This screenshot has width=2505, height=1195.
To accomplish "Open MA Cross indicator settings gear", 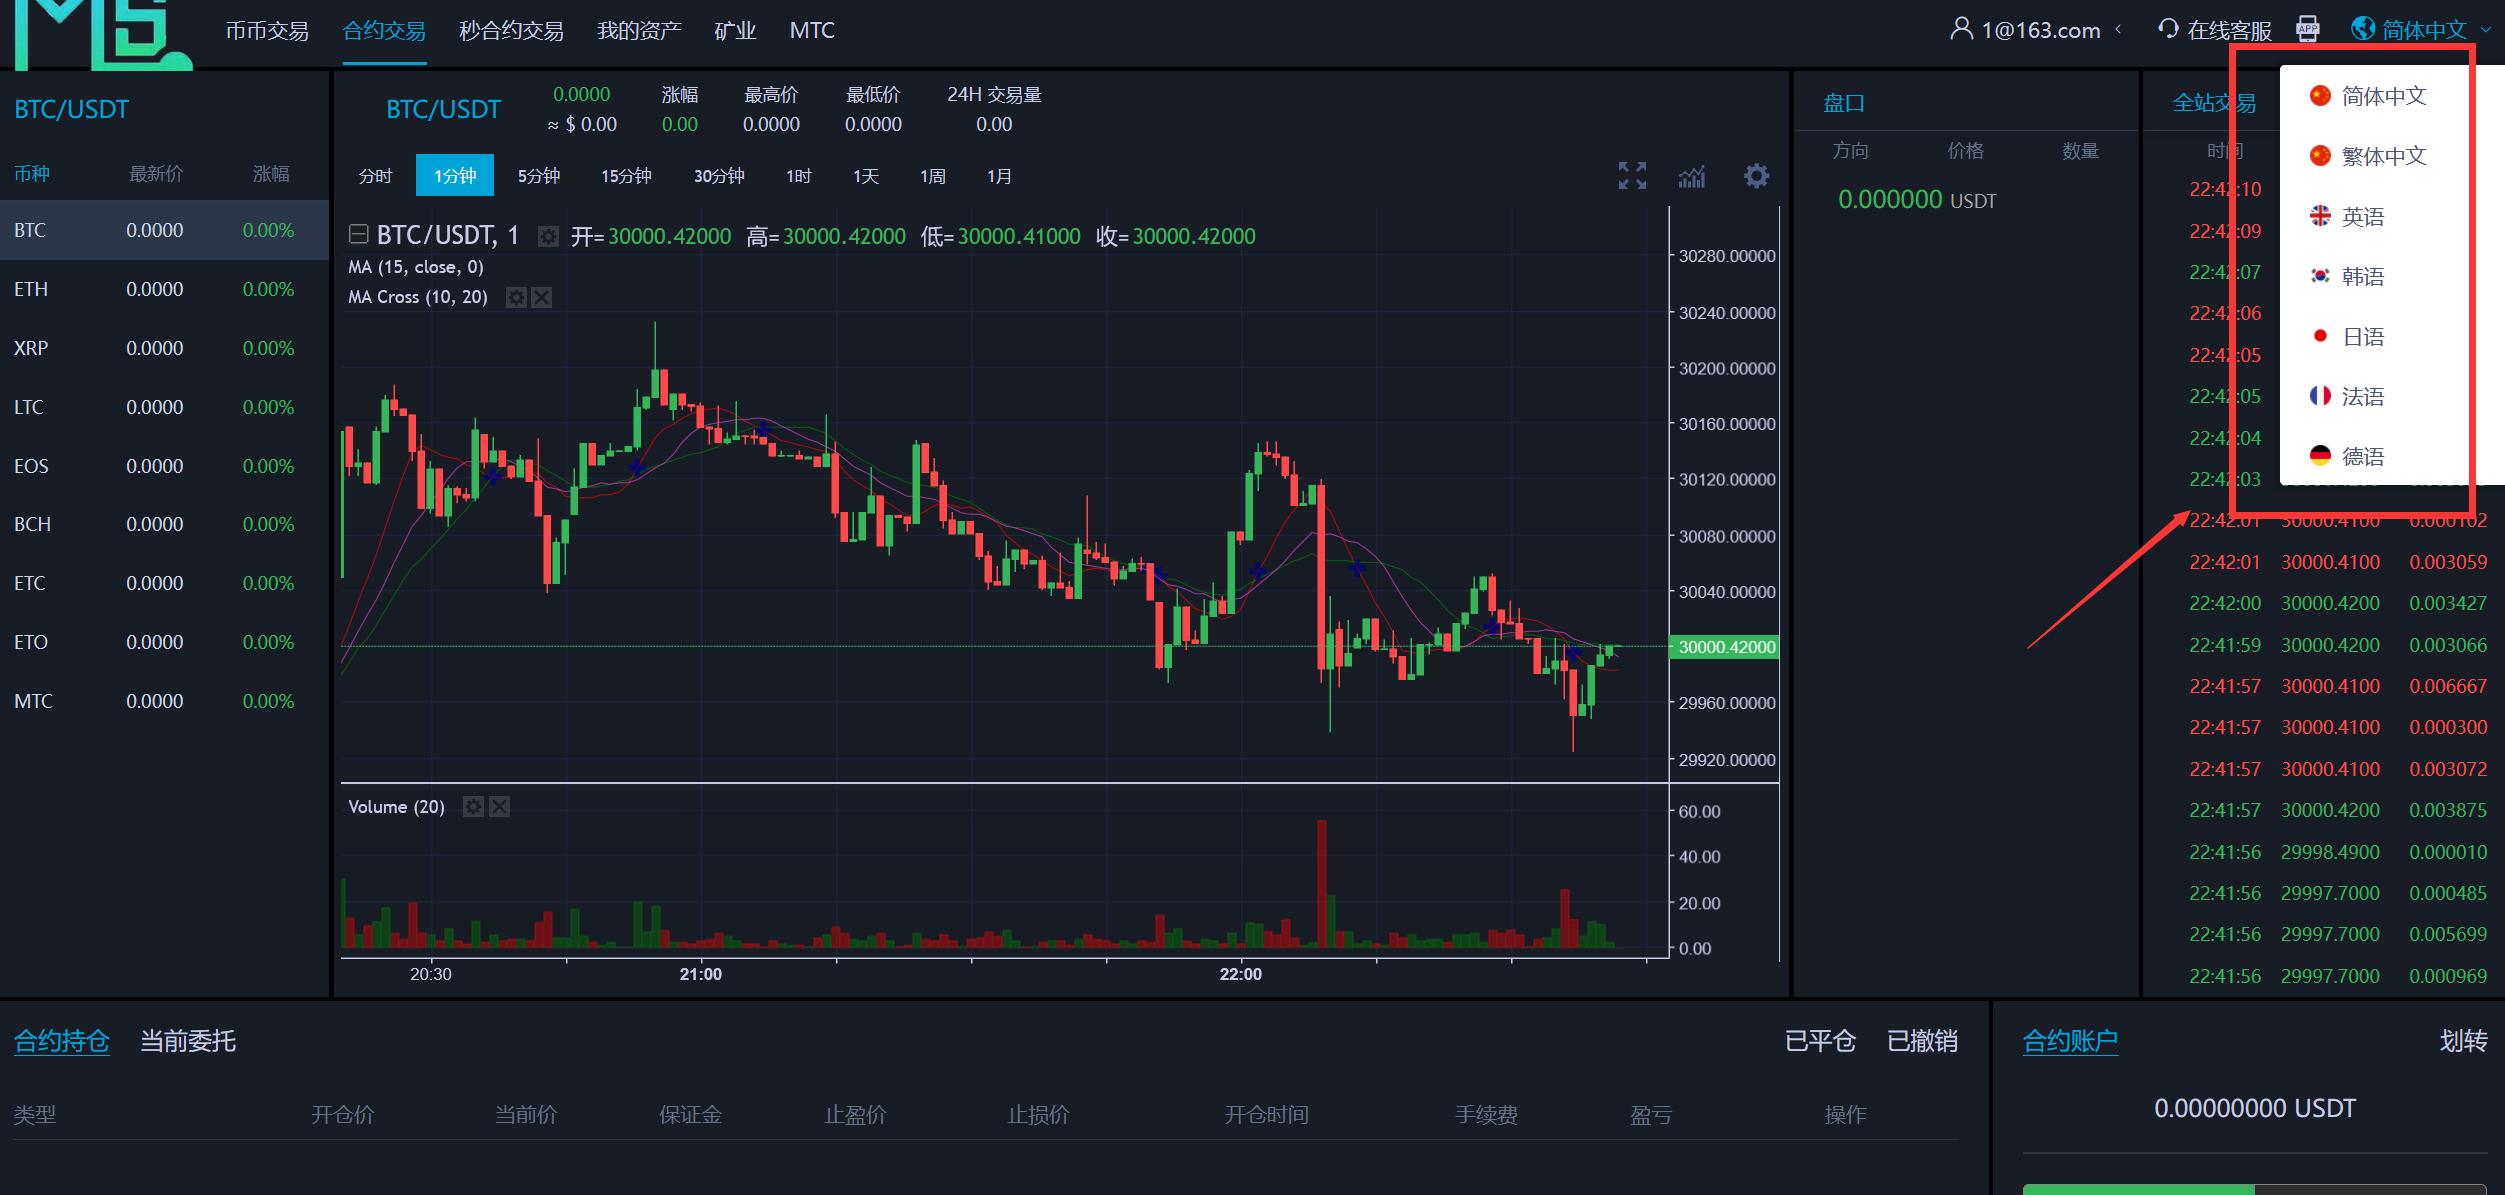I will pos(516,297).
